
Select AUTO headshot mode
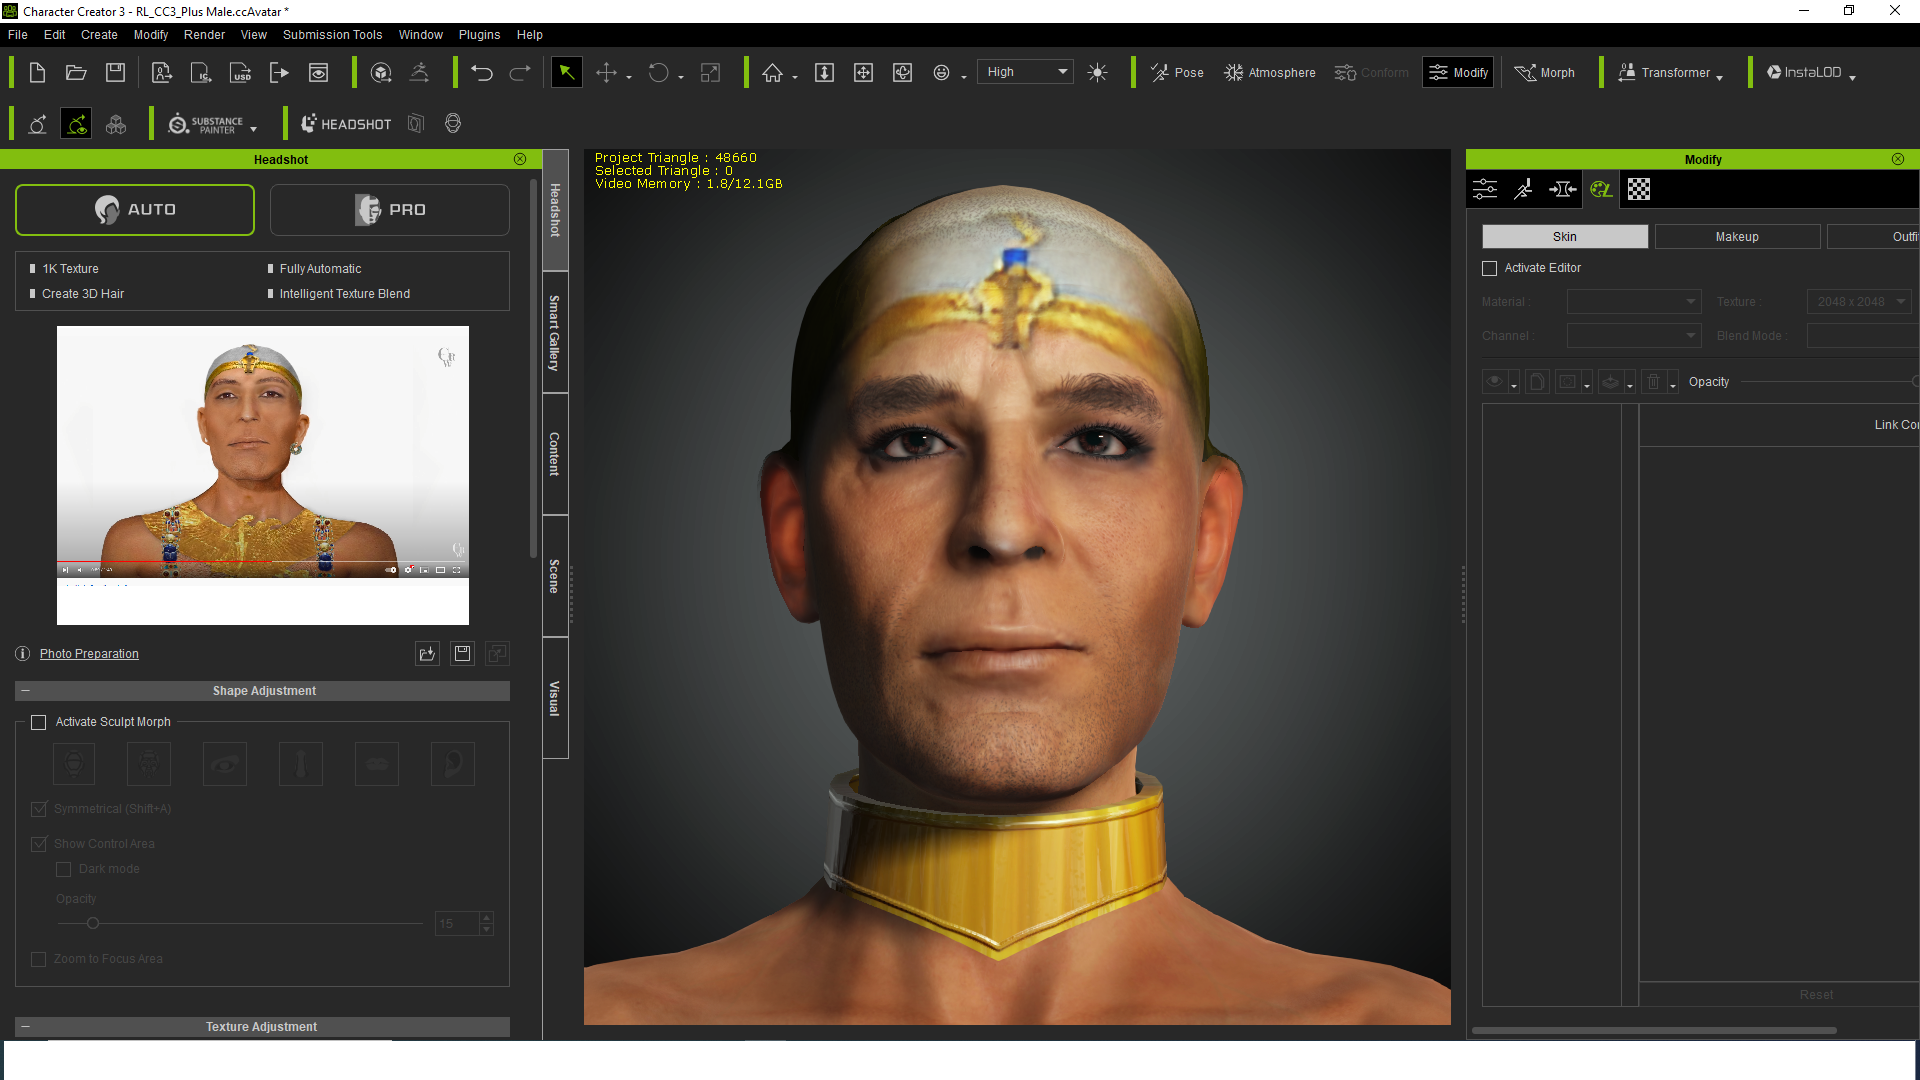point(135,210)
